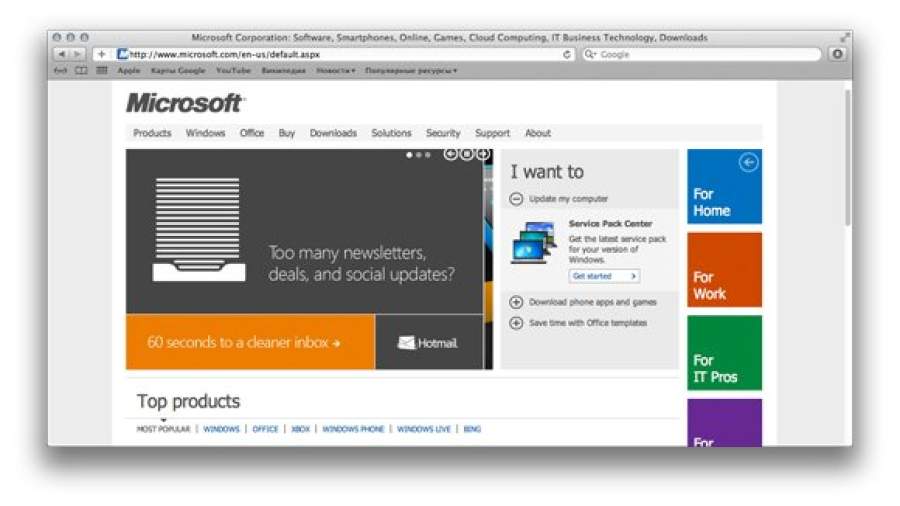The width and height of the screenshot is (900, 506).
Task: Open the Новости bookmarks dropdown
Action: point(336,71)
